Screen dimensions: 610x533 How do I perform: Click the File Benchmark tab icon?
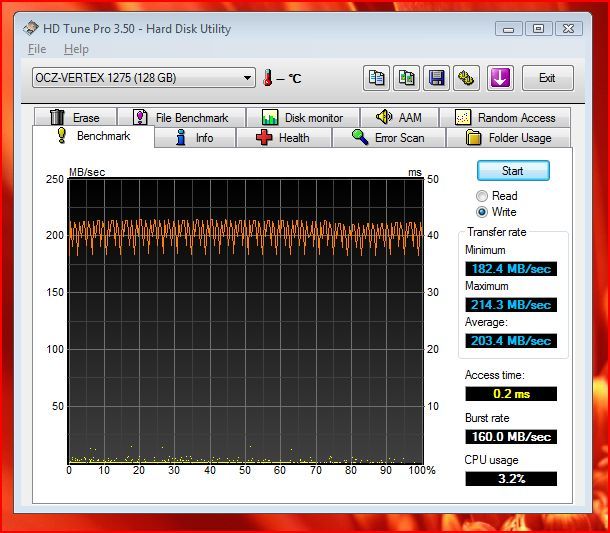(x=140, y=117)
